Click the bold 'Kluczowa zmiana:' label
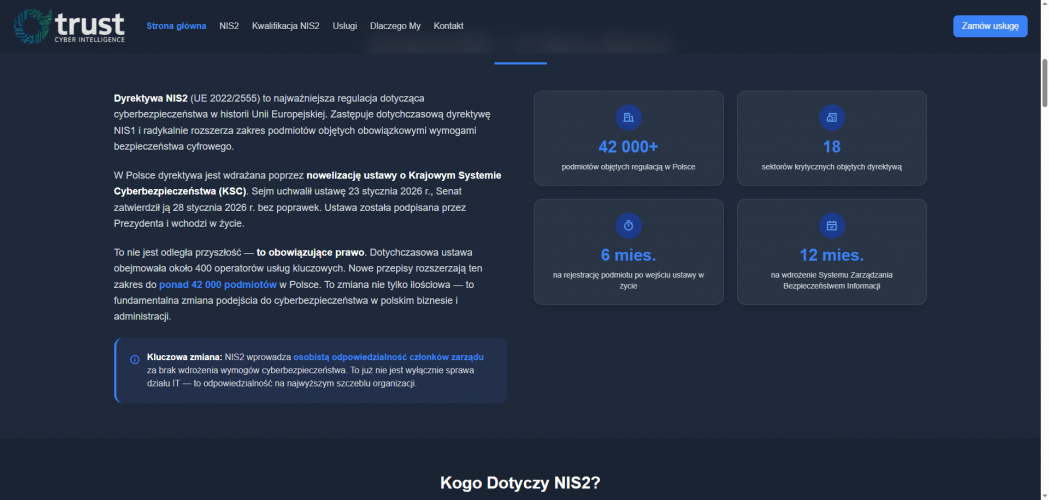 (x=185, y=357)
